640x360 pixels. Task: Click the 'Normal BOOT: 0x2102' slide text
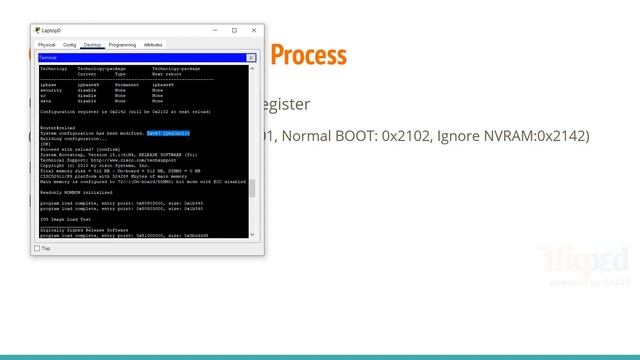pos(357,136)
